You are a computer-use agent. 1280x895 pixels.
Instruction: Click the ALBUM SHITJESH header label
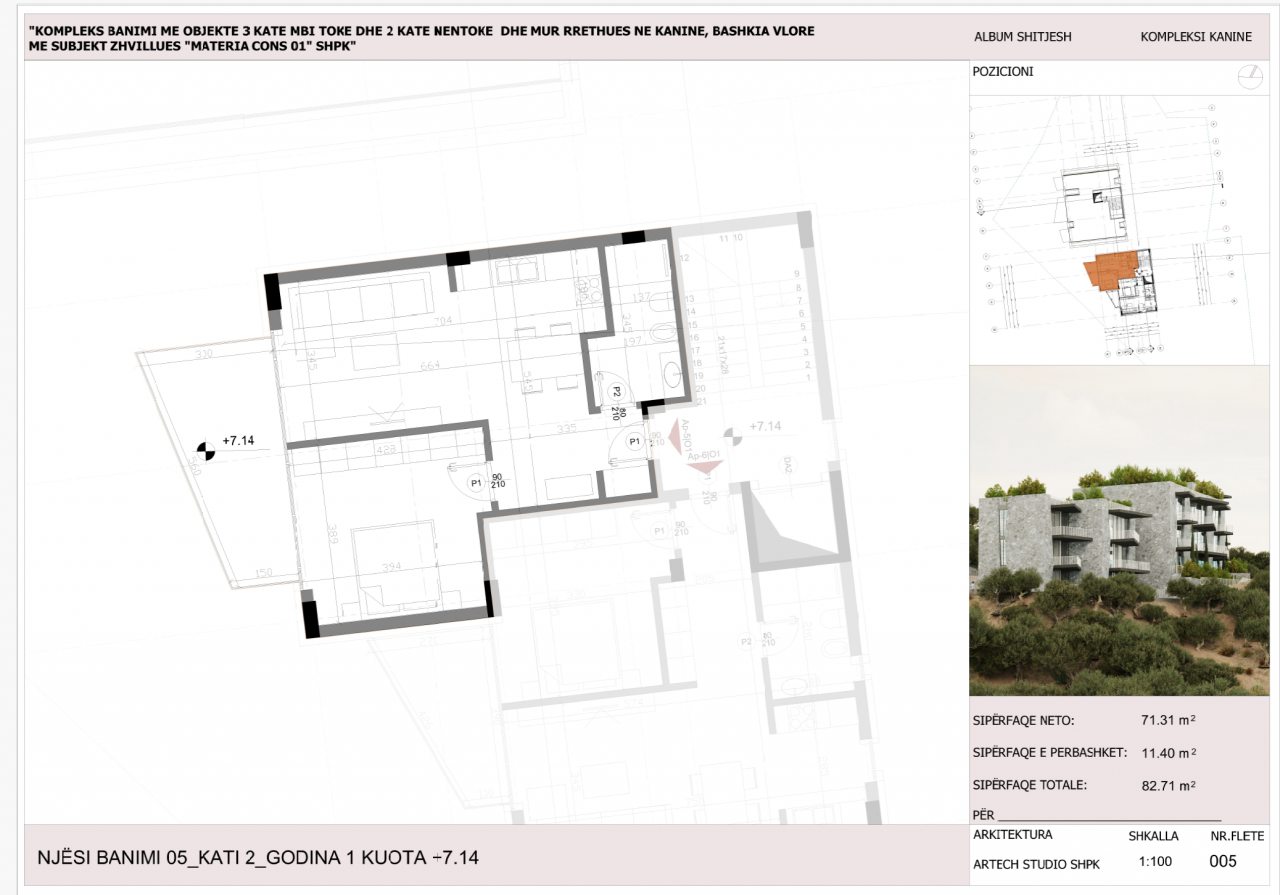click(1022, 37)
